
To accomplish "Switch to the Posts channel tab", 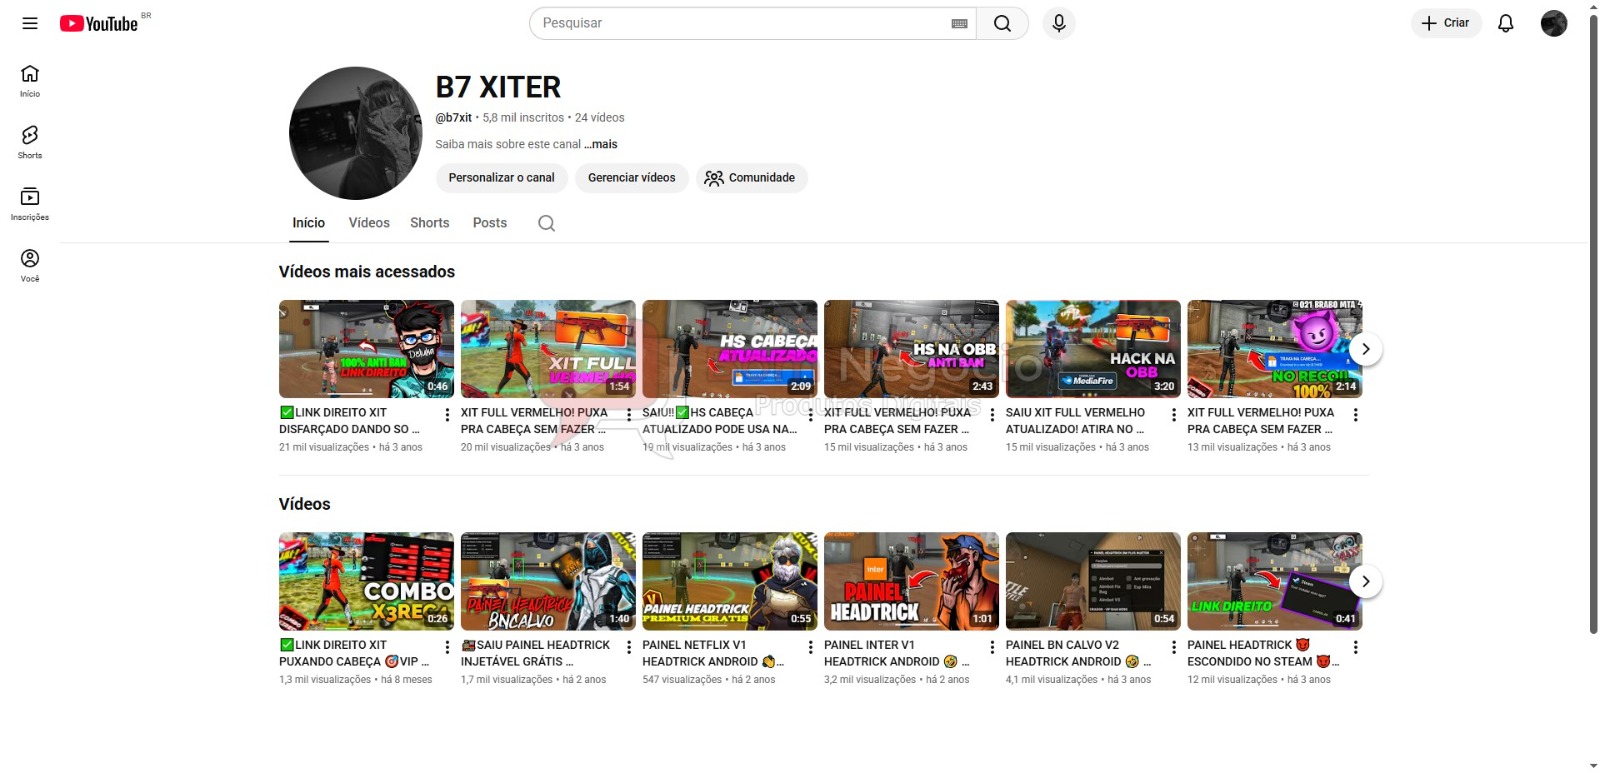I will tap(490, 223).
